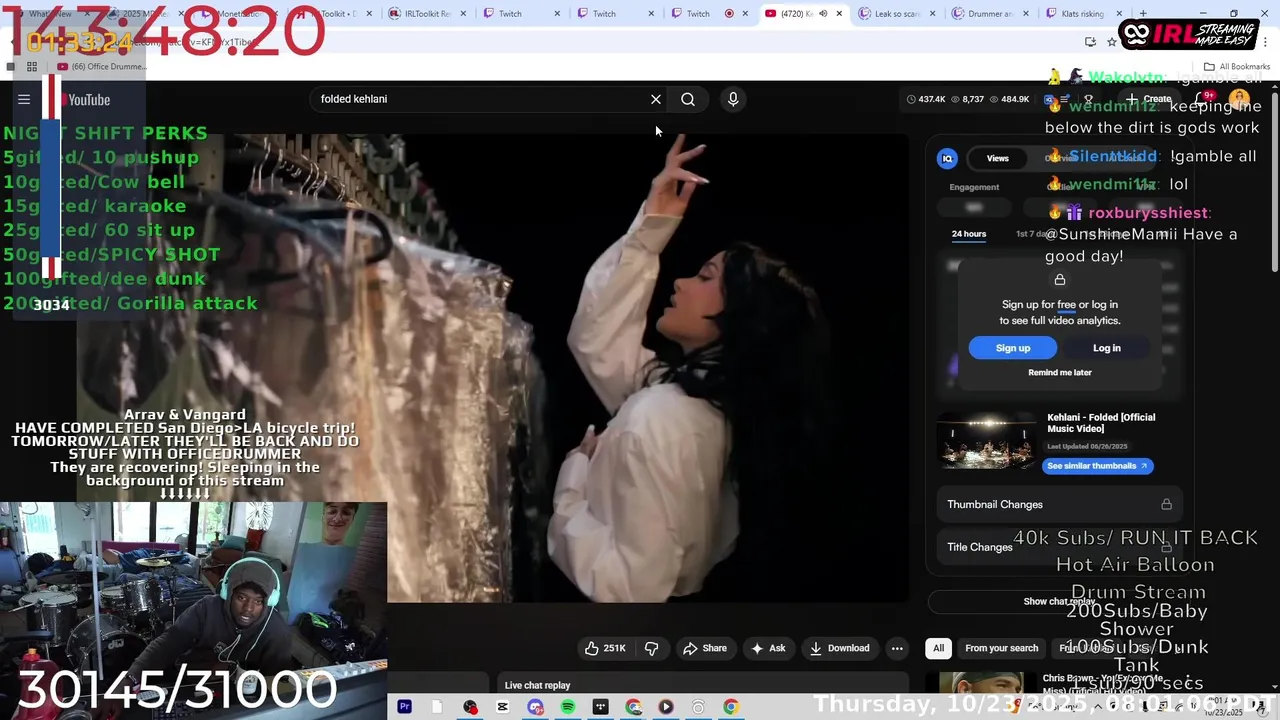This screenshot has width=1280, height=720.
Task: Open the three-dot more actions menu
Action: (x=897, y=648)
